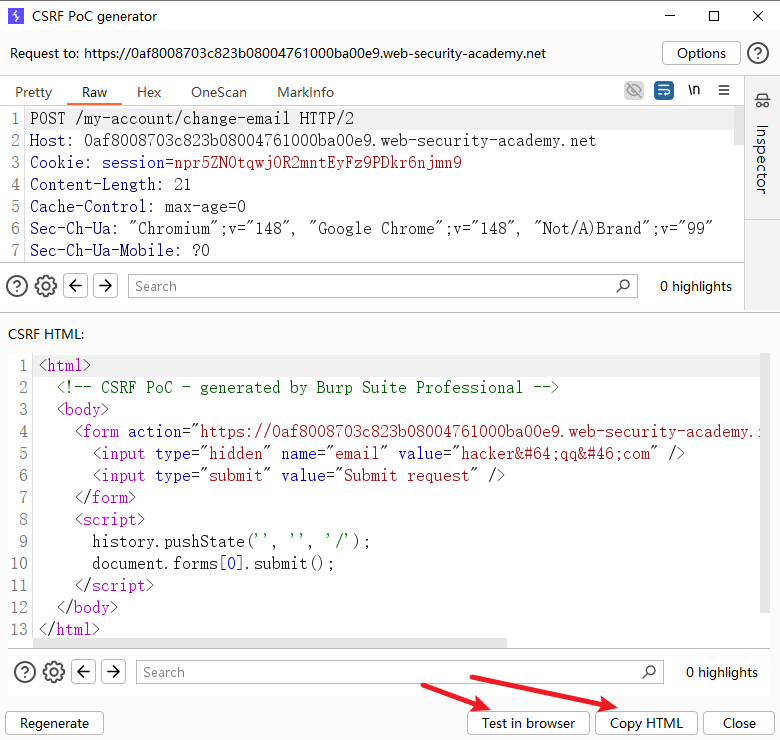Open the Options button

[x=701, y=53]
